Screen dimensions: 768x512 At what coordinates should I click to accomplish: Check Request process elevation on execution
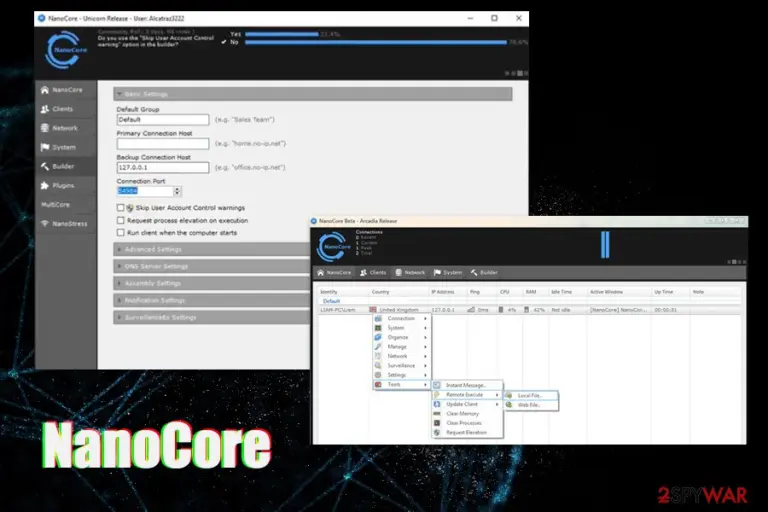click(x=120, y=220)
